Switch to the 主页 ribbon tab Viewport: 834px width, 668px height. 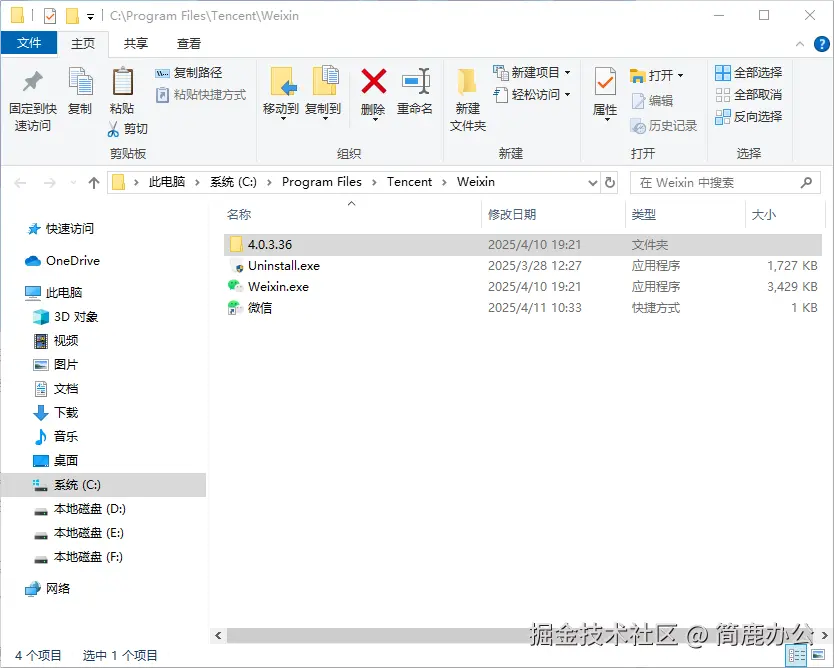[83, 44]
